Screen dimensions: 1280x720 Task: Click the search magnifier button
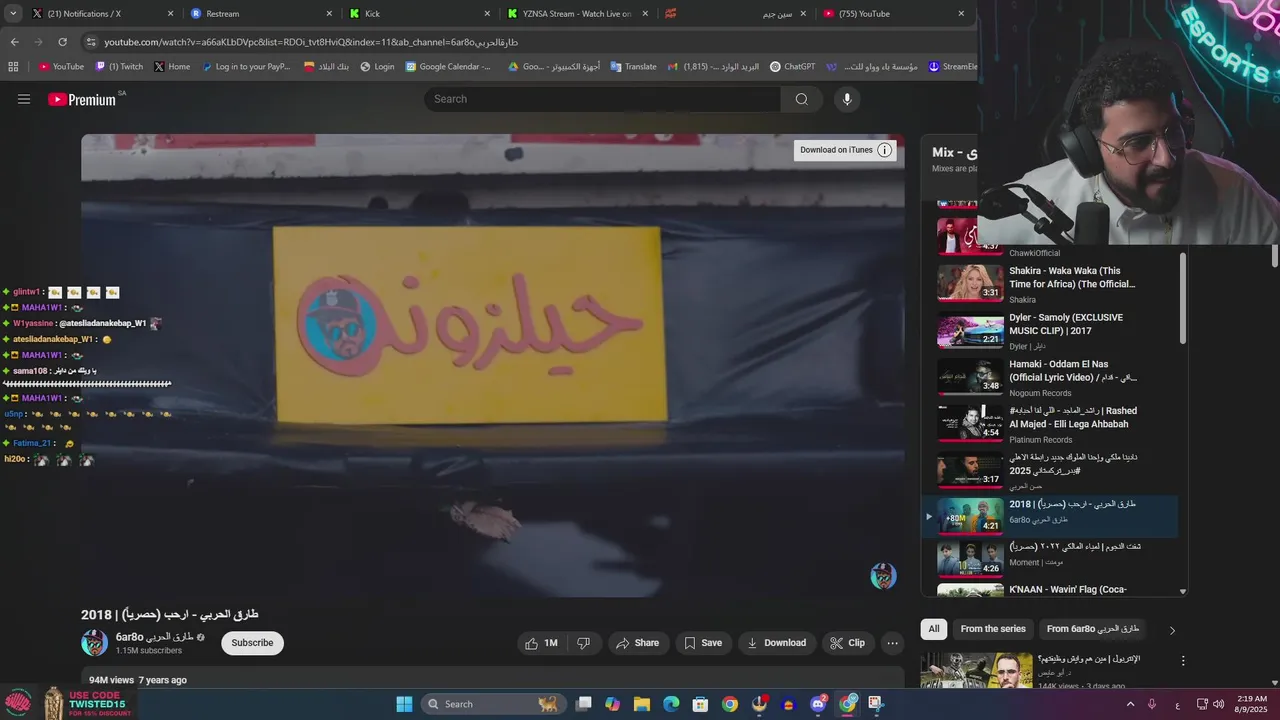tap(801, 99)
